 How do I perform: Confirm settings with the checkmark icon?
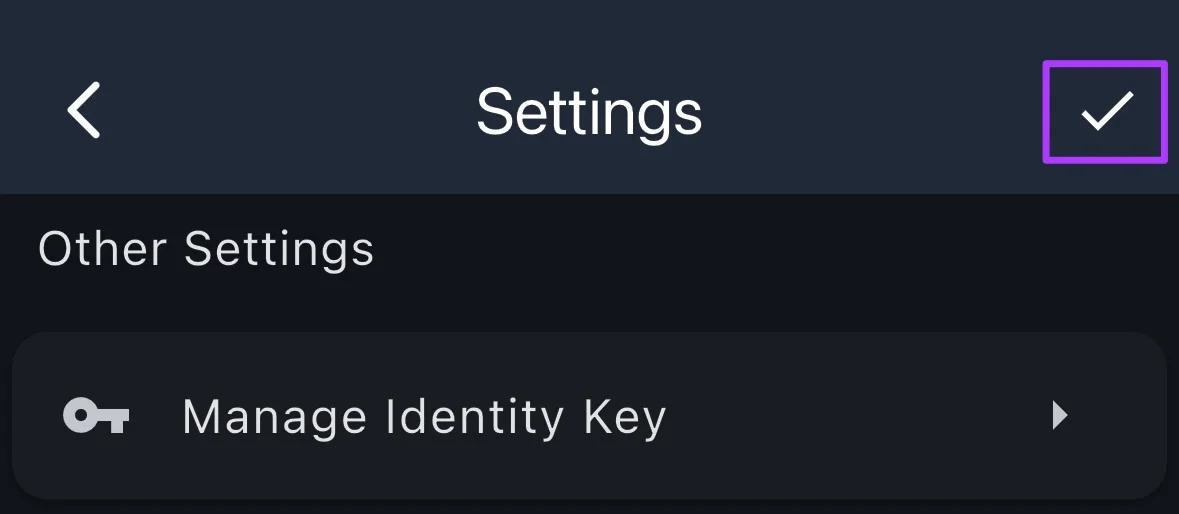pyautogui.click(x=1106, y=111)
